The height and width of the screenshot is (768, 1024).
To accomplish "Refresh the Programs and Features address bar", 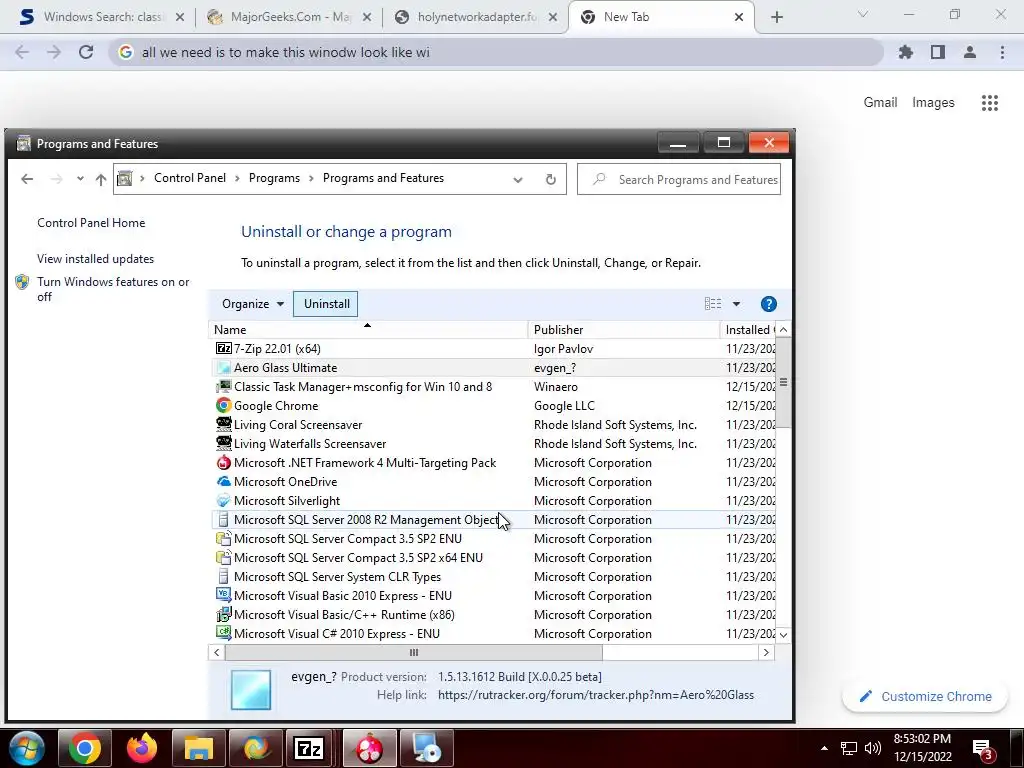I will [x=551, y=179].
